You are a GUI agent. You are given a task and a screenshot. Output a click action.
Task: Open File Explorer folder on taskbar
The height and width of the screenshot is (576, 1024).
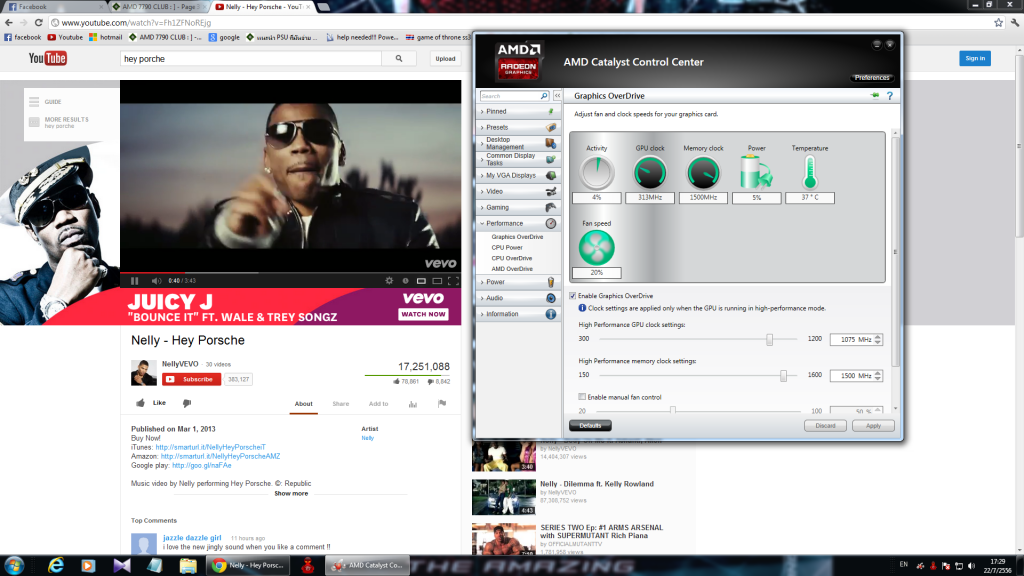(x=188, y=566)
